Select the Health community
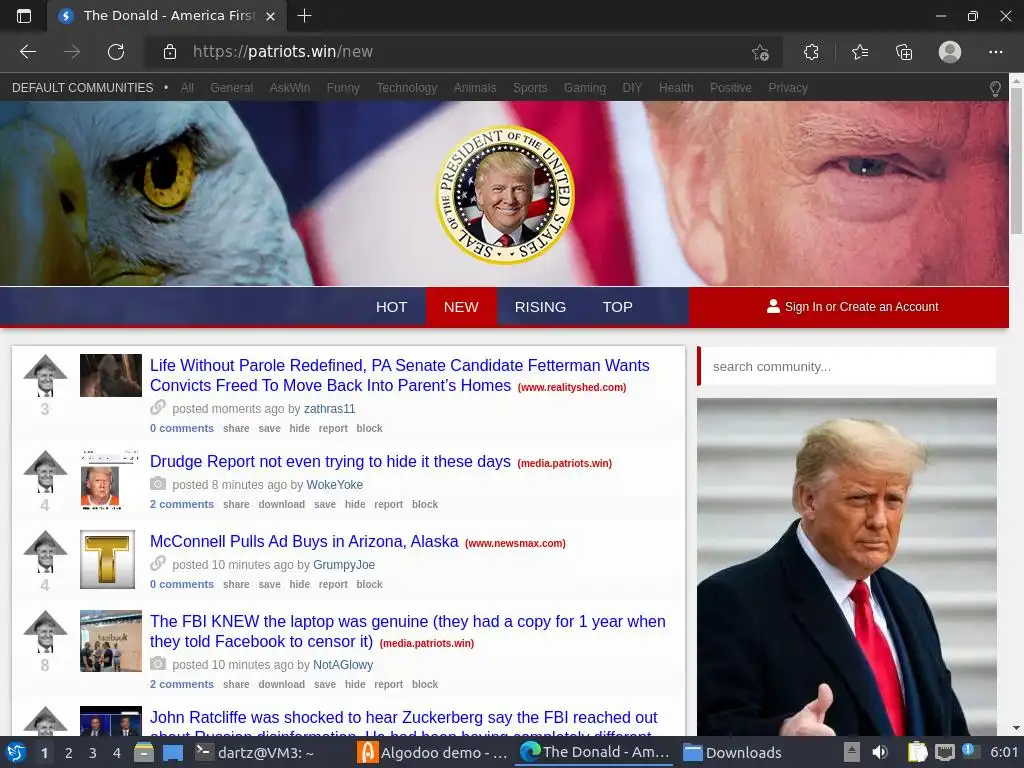Viewport: 1024px width, 768px height. (676, 88)
